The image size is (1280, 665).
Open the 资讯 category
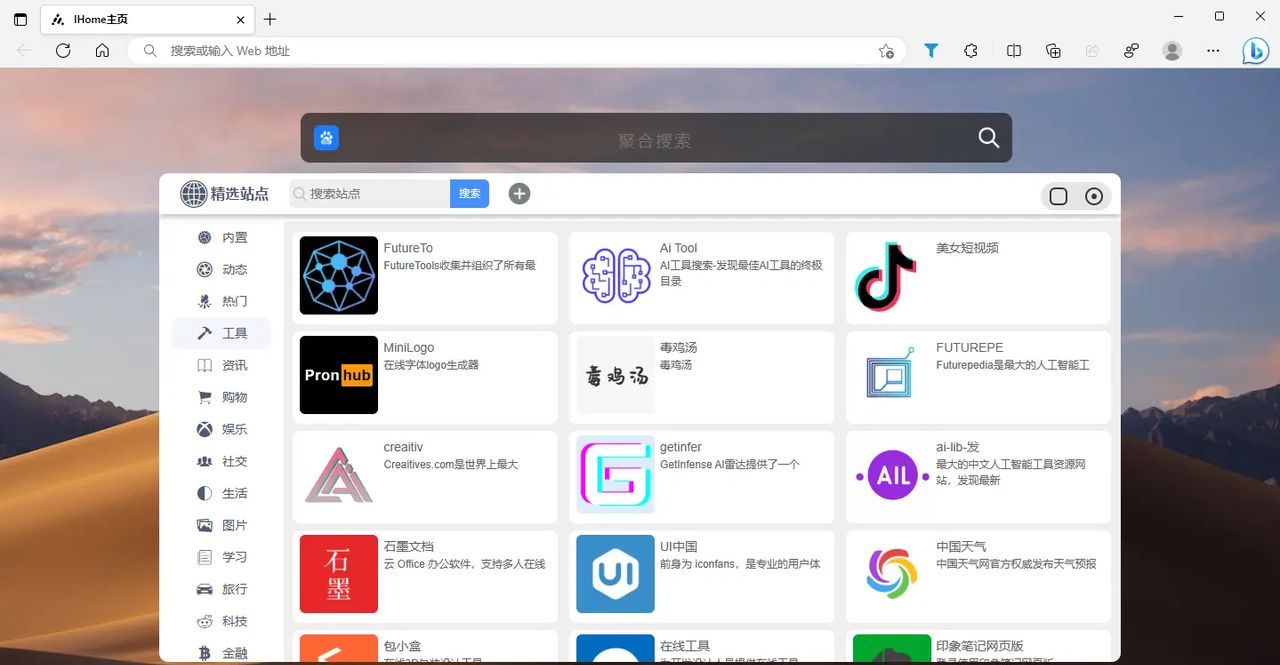221,365
